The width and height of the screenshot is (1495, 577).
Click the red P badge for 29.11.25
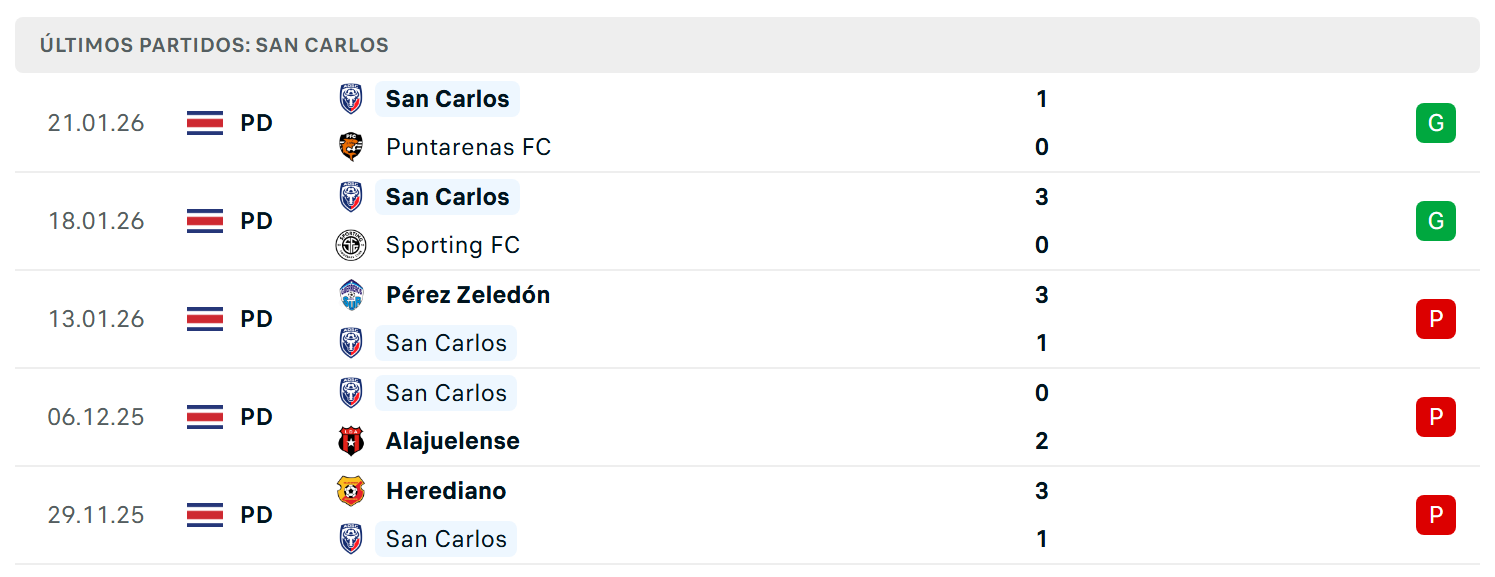pos(1436,515)
